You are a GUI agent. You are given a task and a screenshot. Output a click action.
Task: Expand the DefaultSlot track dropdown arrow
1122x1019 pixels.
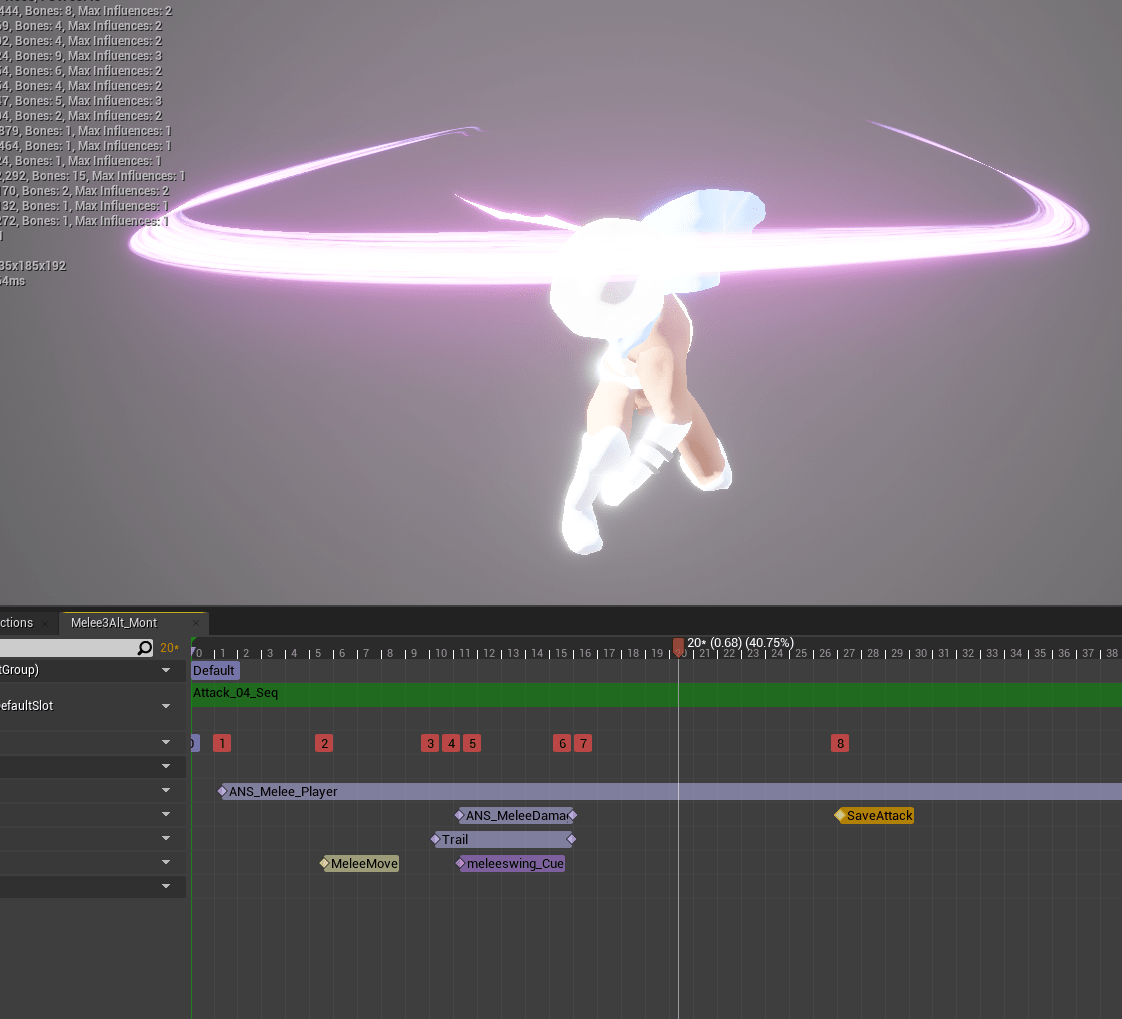(x=166, y=706)
